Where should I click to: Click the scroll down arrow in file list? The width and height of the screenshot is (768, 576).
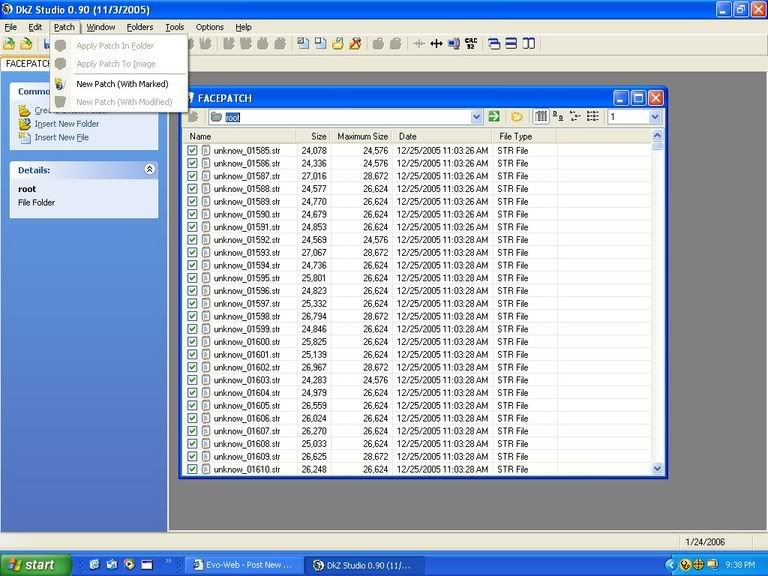click(x=657, y=469)
